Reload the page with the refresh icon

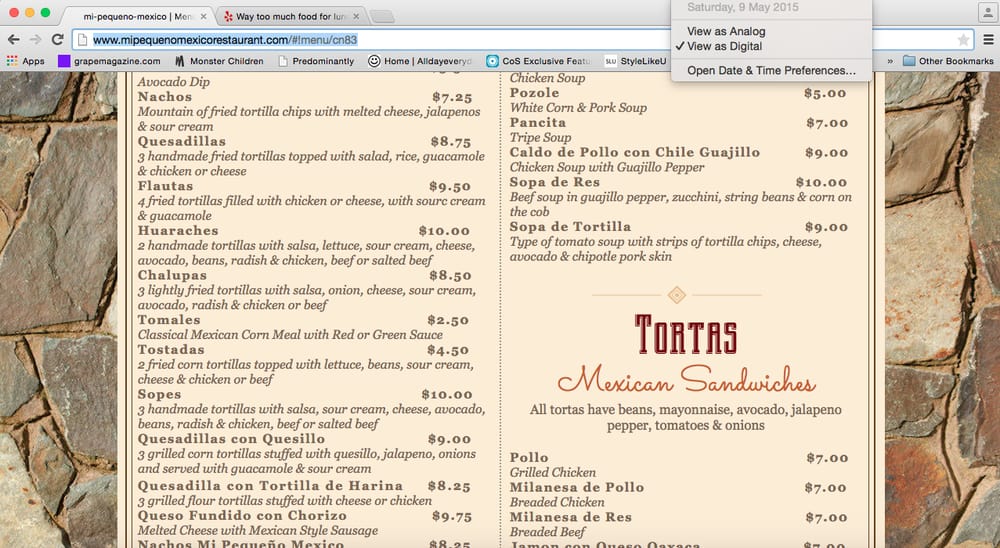pos(58,40)
